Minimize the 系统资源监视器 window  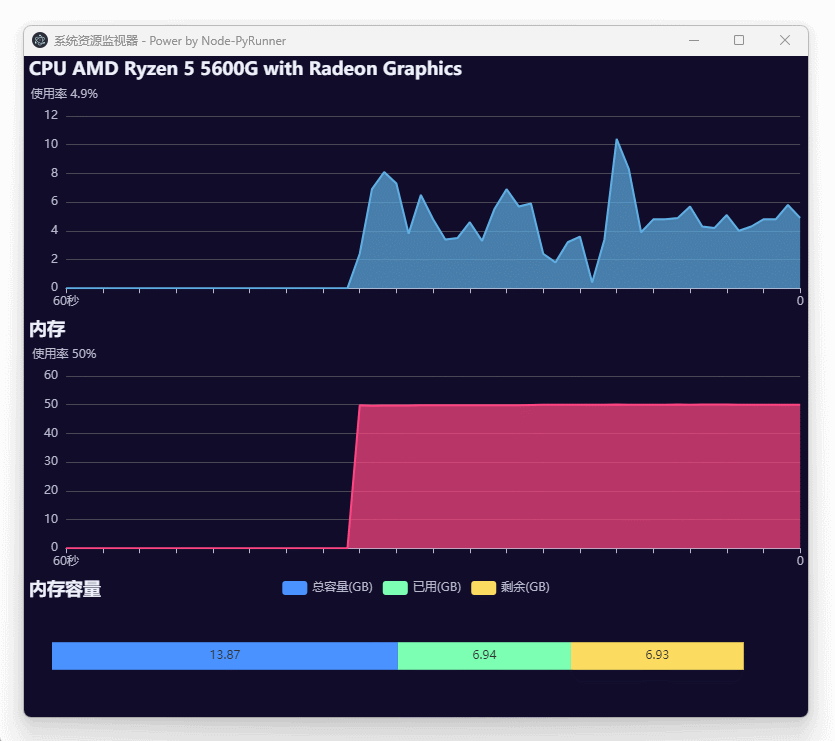(694, 40)
